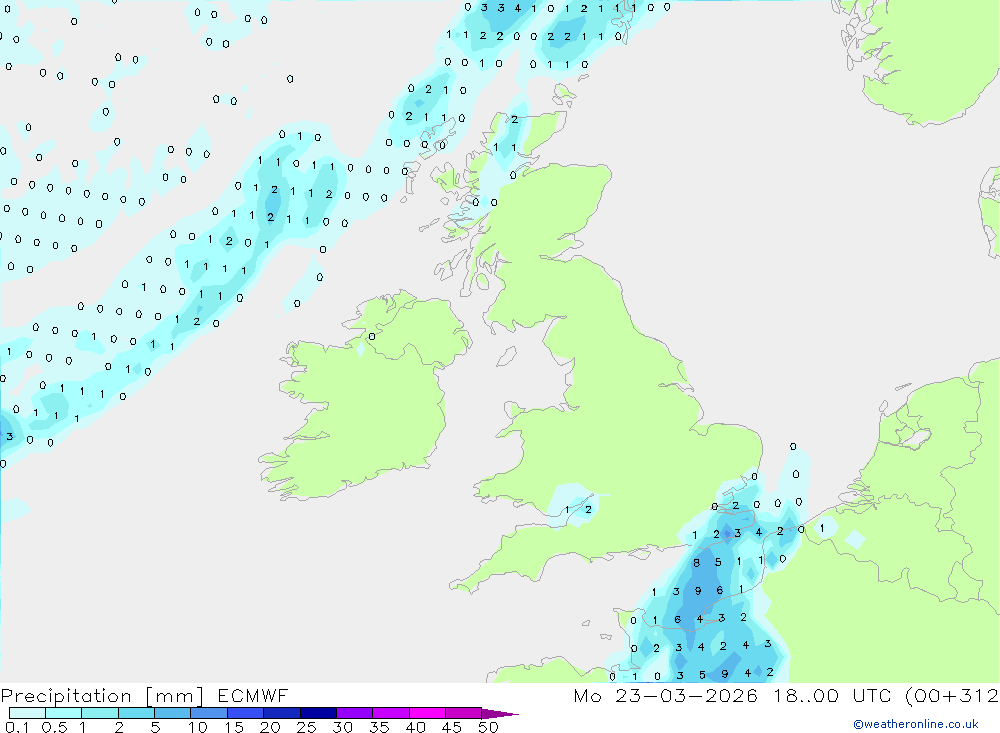This screenshot has height=733, width=1000.
Task: Click the 0.1–0.5 mm legend color swatch
Action: click(27, 713)
